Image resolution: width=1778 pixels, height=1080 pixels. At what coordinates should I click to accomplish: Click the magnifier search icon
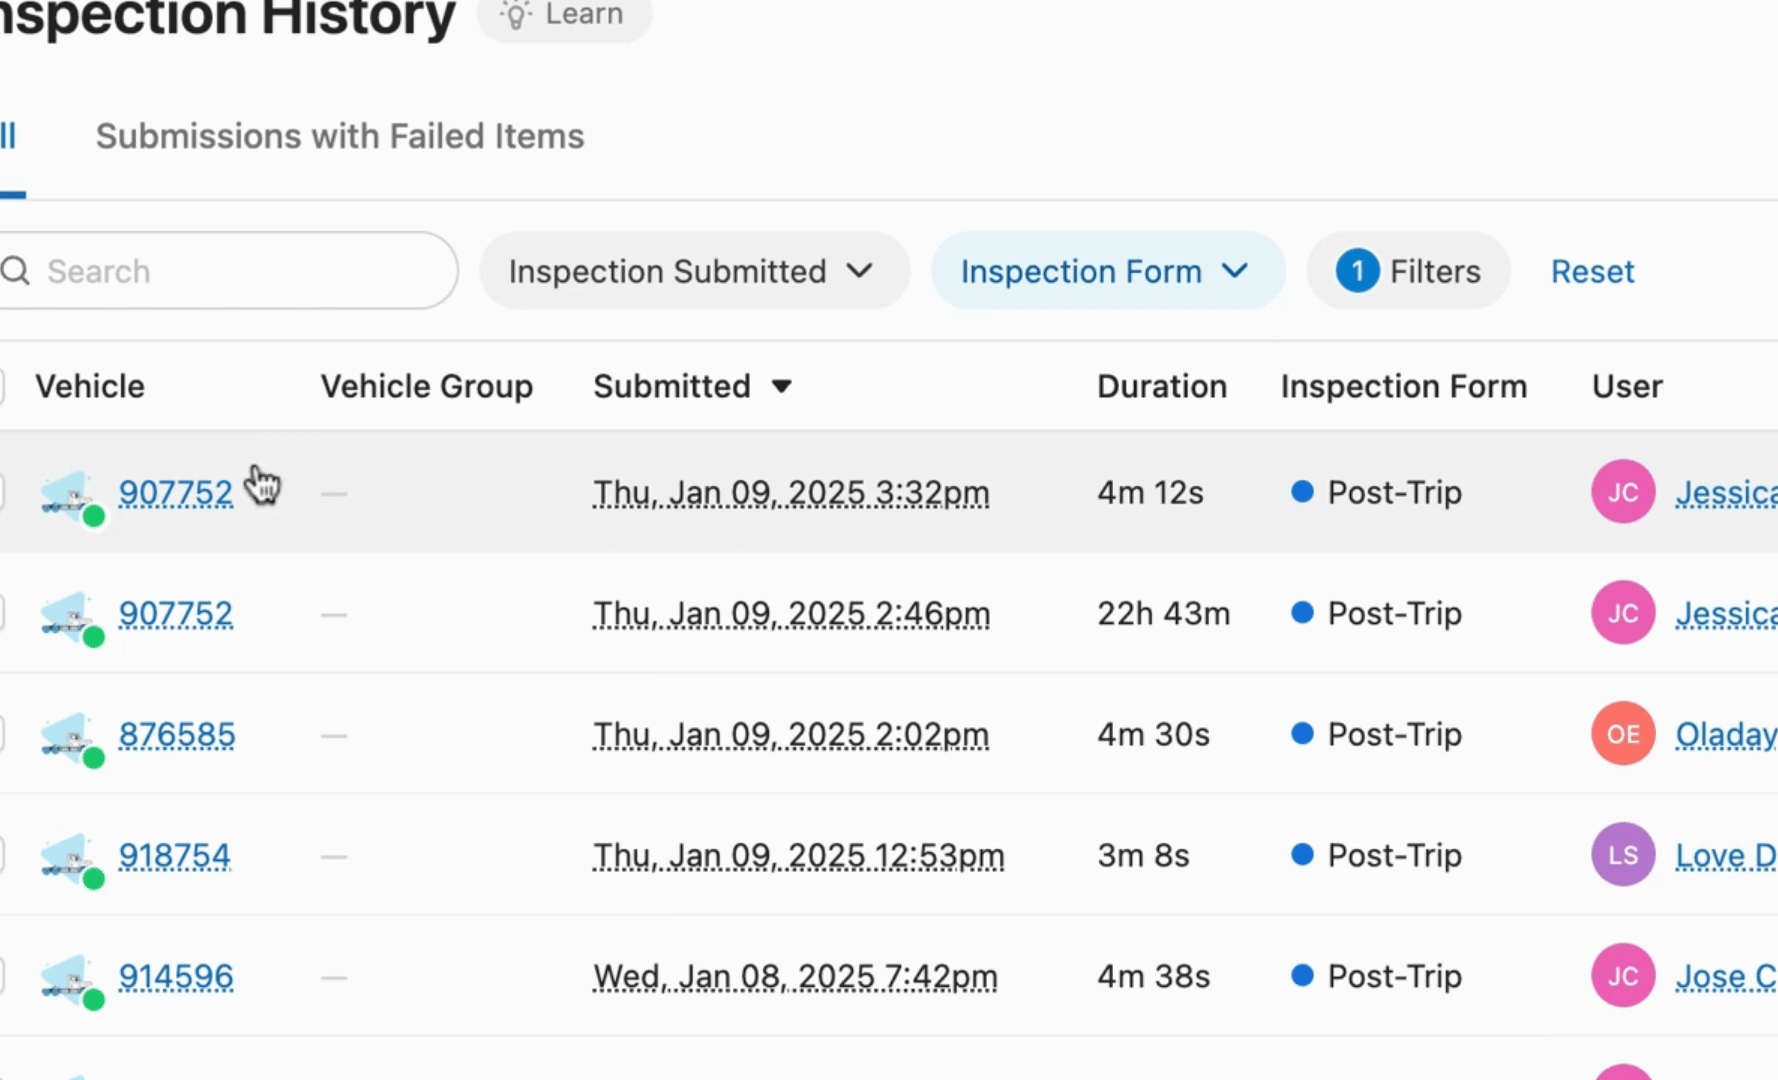pos(15,271)
